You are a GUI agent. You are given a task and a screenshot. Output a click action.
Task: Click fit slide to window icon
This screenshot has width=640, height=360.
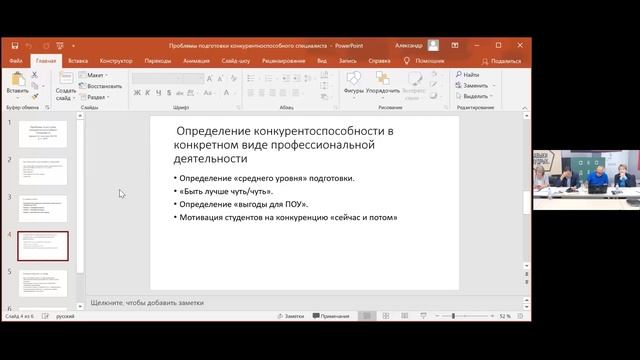tap(520, 316)
